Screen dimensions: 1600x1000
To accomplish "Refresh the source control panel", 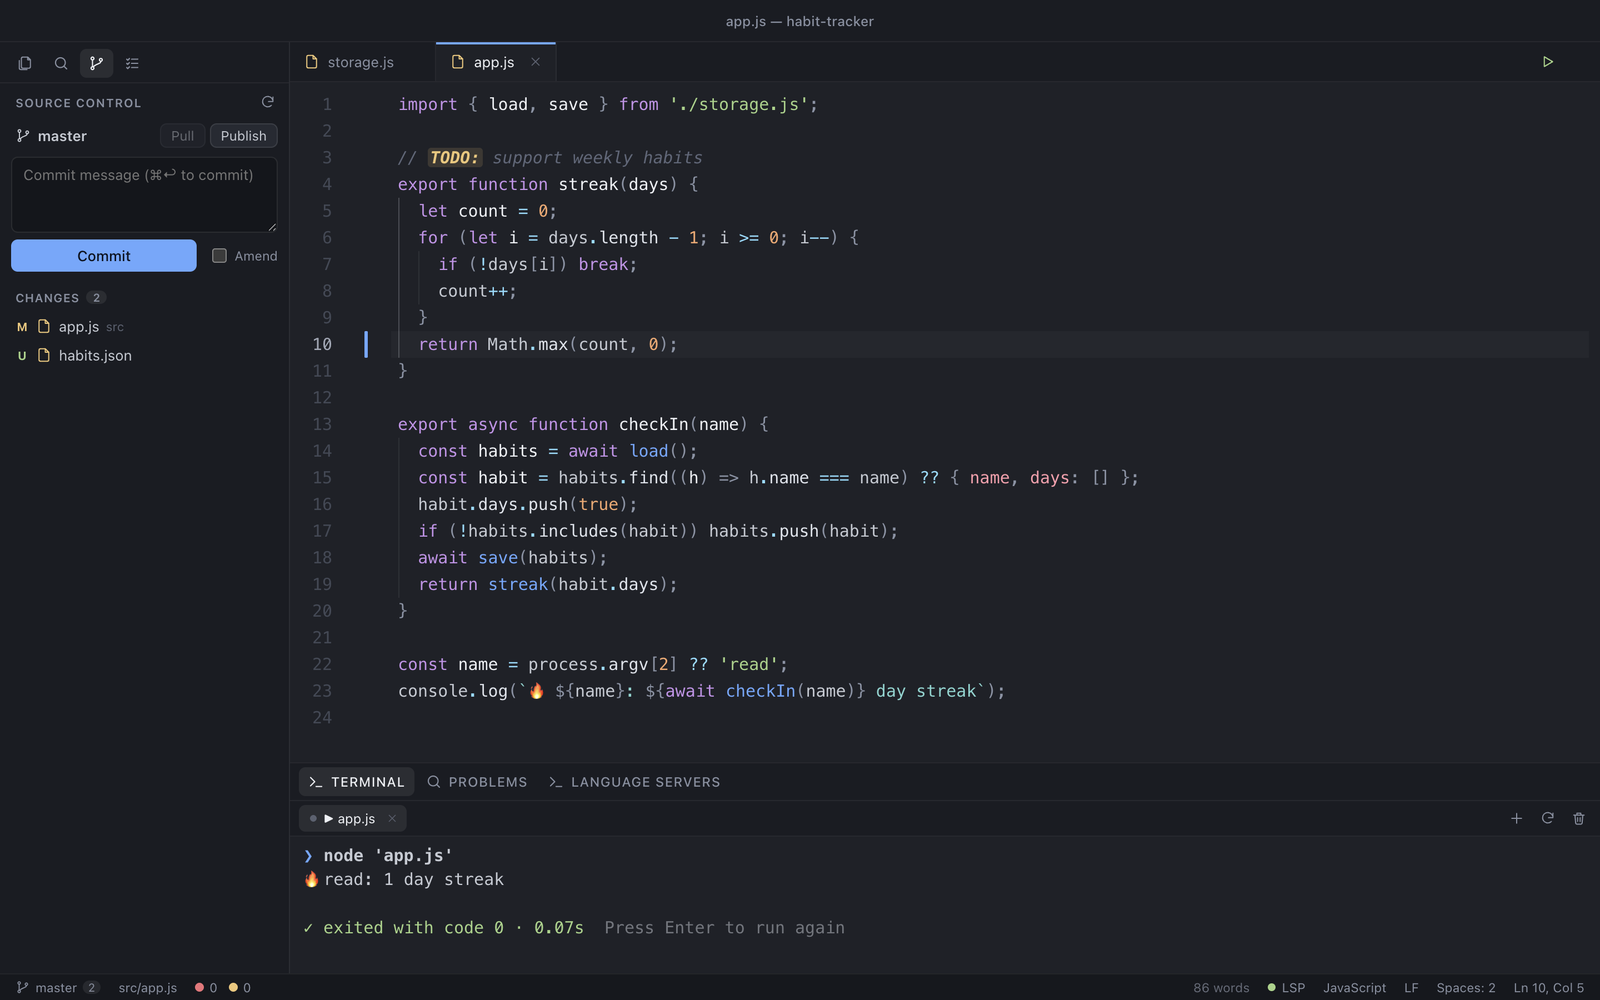I will pos(267,102).
